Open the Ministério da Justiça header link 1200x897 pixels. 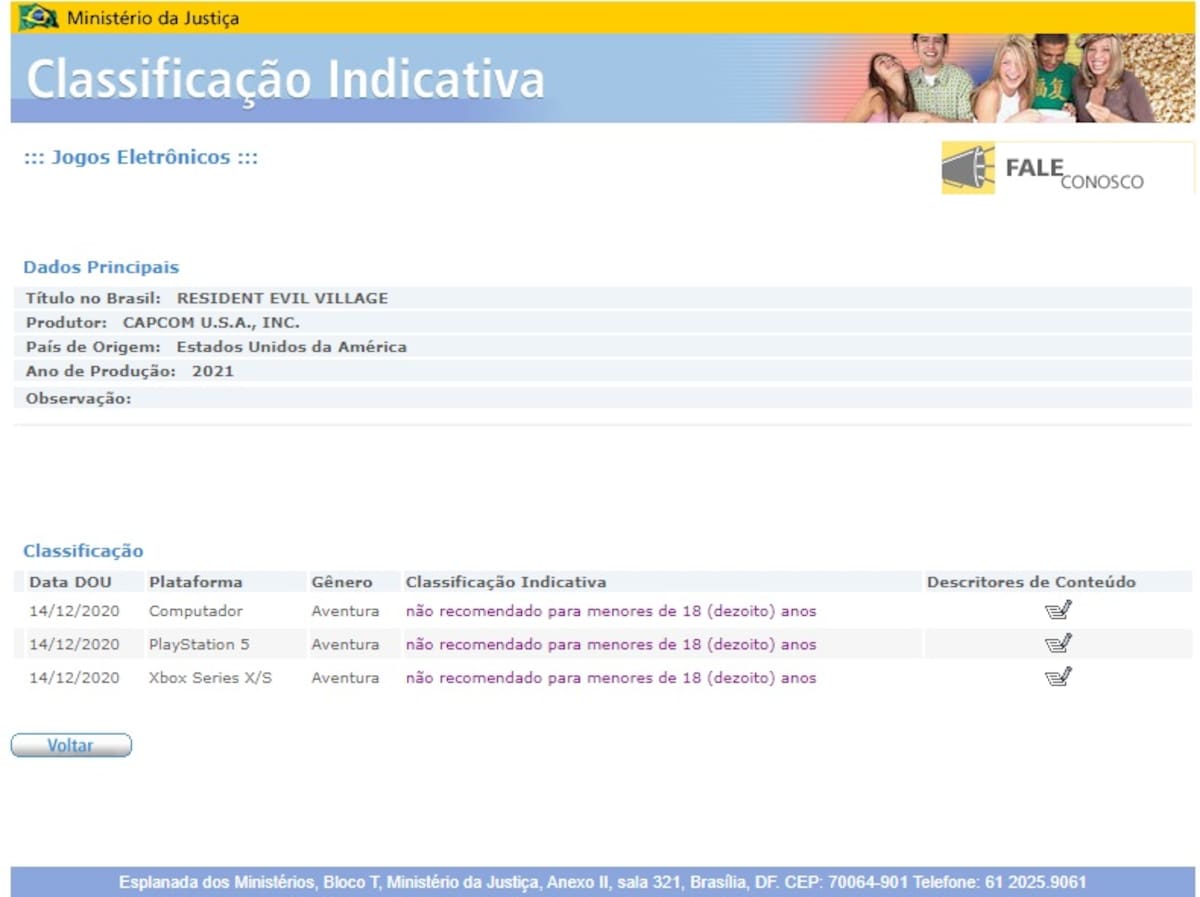(153, 18)
